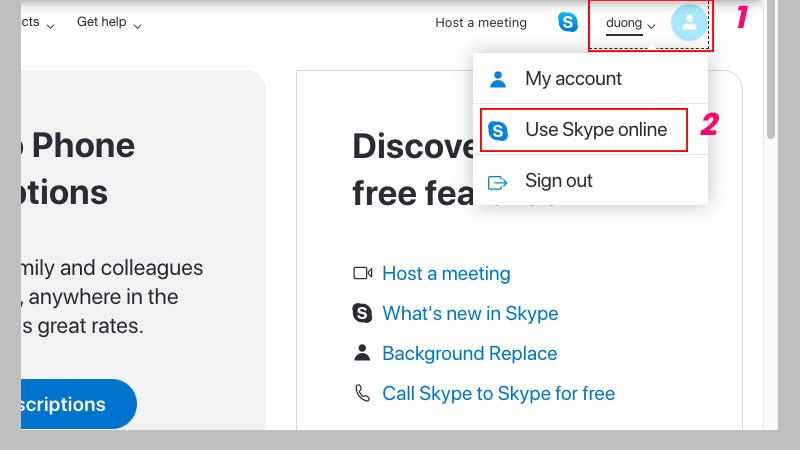Screen dimensions: 800x450
Task: Click Skype icon beside Use Skype online
Action: click(x=498, y=131)
